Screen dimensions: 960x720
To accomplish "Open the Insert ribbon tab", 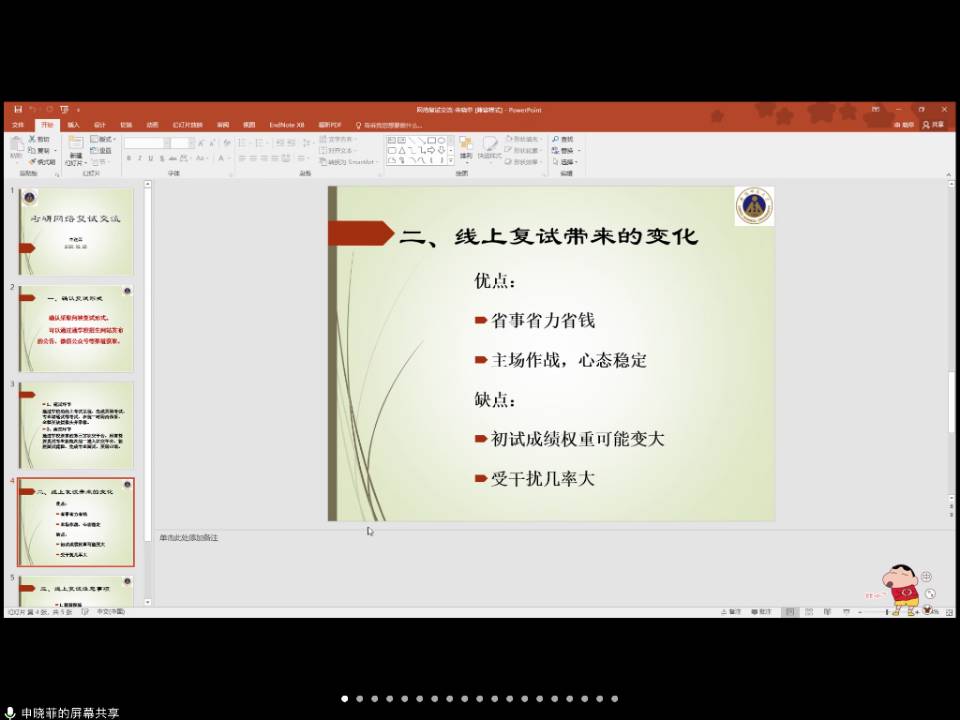I will point(74,125).
